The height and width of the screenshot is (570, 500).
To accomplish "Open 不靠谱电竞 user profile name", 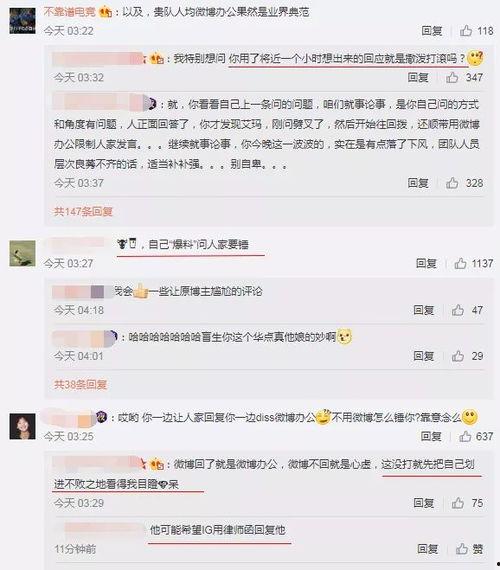I will (69, 12).
